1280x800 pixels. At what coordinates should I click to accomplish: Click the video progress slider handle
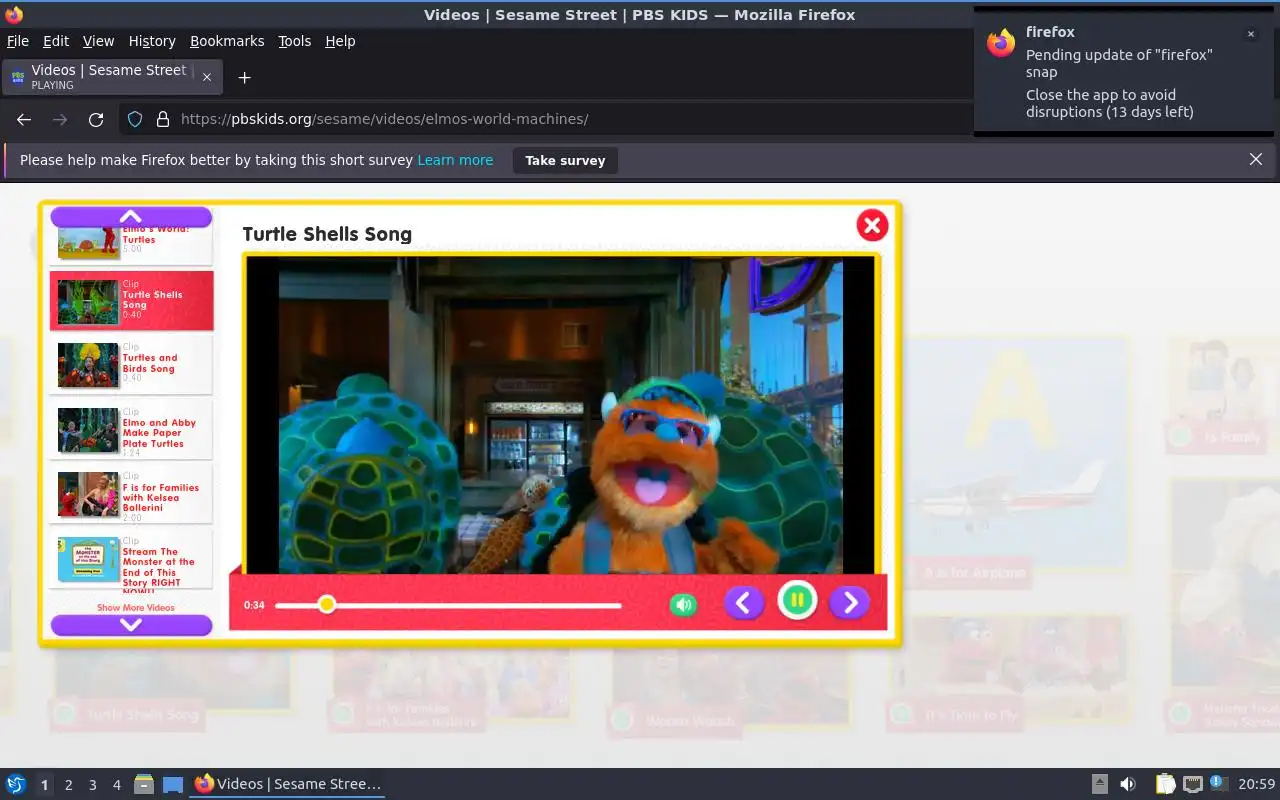327,604
